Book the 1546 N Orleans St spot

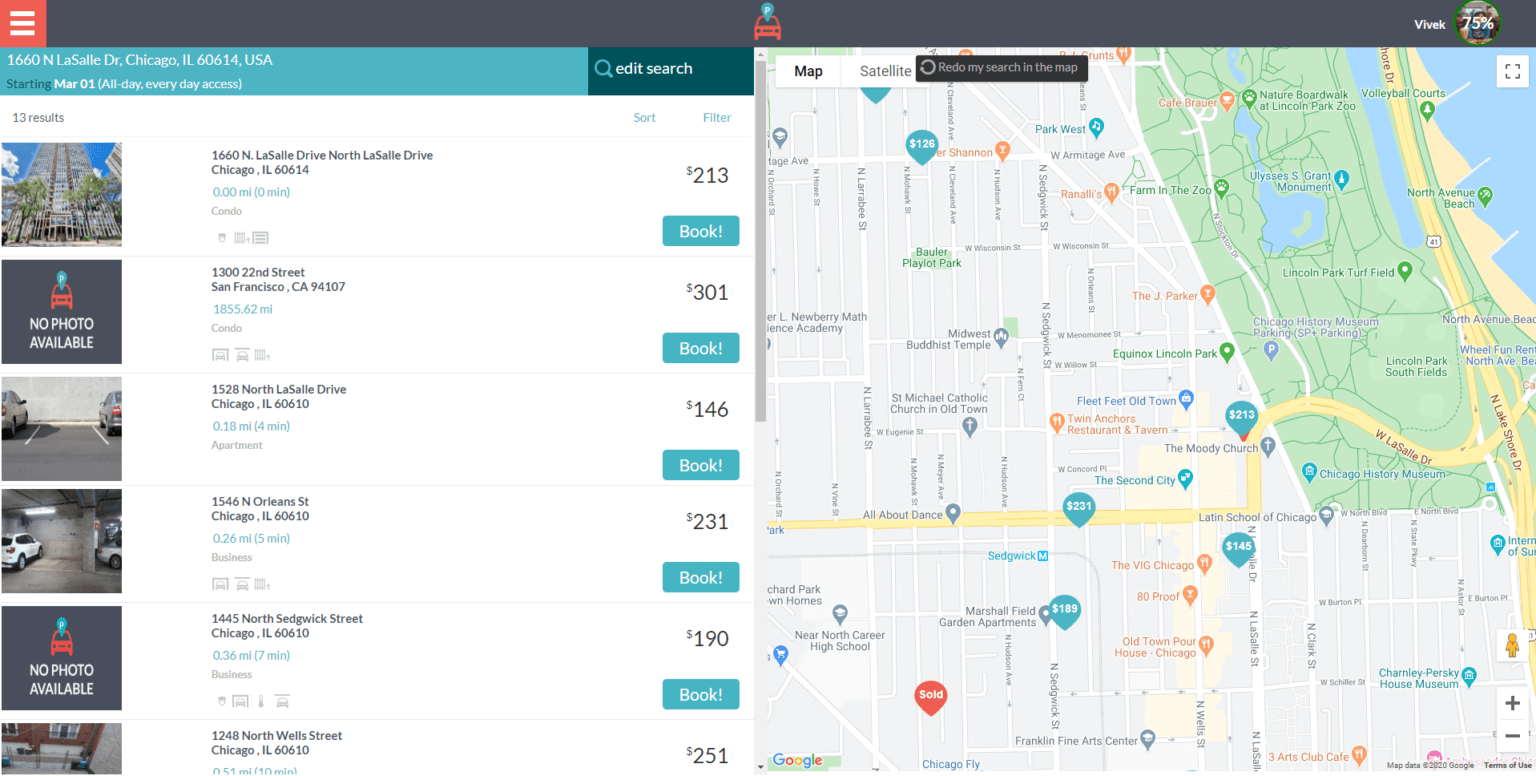(x=701, y=577)
